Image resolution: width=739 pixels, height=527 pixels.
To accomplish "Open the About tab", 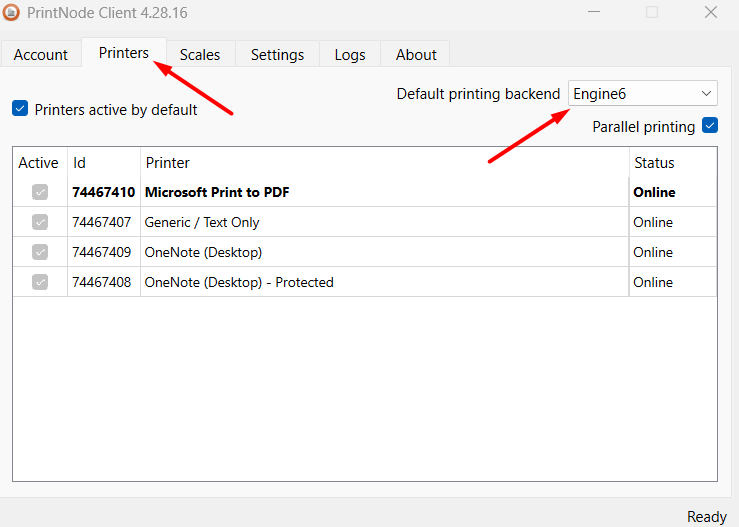I will point(416,55).
